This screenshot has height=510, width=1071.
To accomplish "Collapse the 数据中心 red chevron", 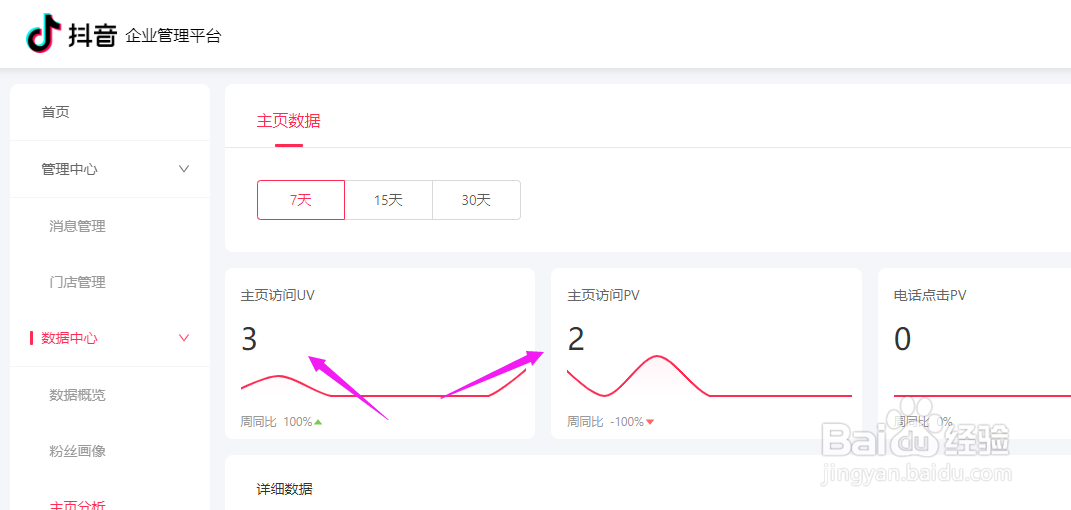I will (x=184, y=337).
